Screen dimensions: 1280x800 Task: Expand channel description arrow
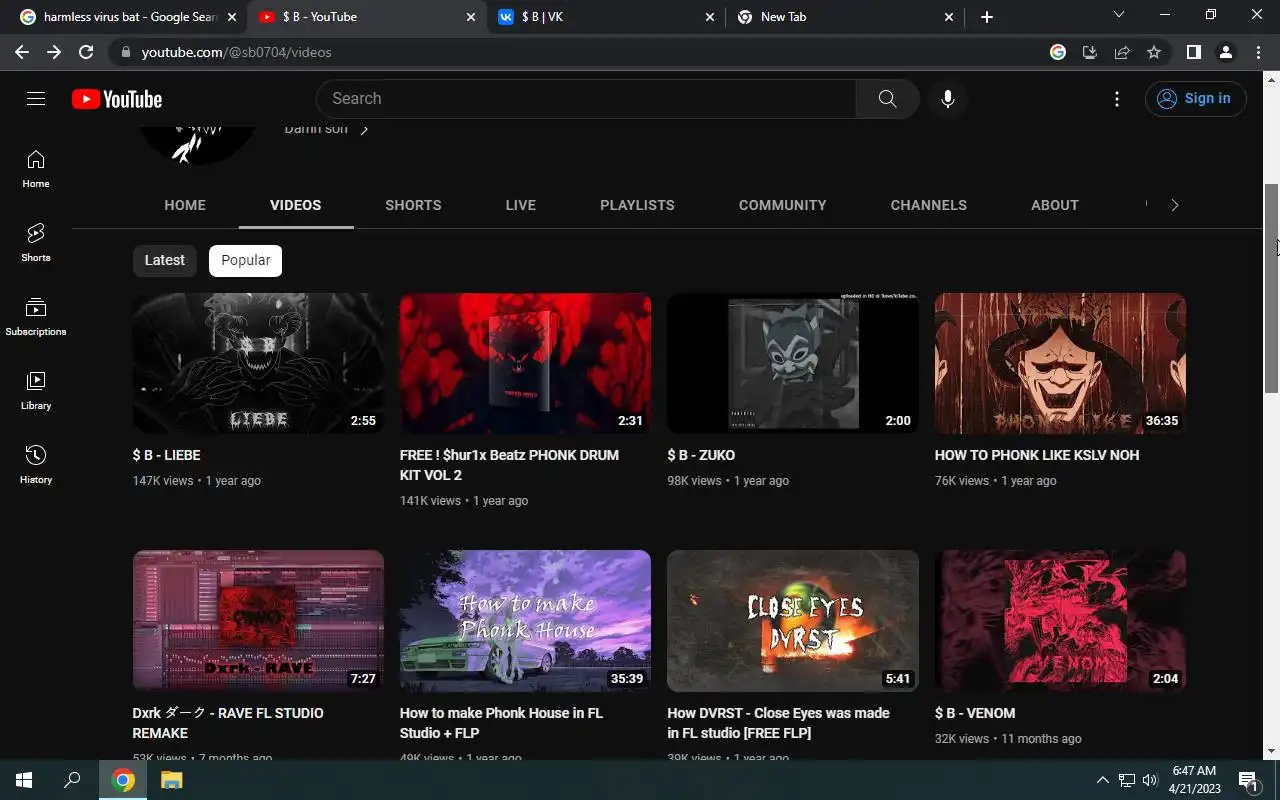[364, 129]
